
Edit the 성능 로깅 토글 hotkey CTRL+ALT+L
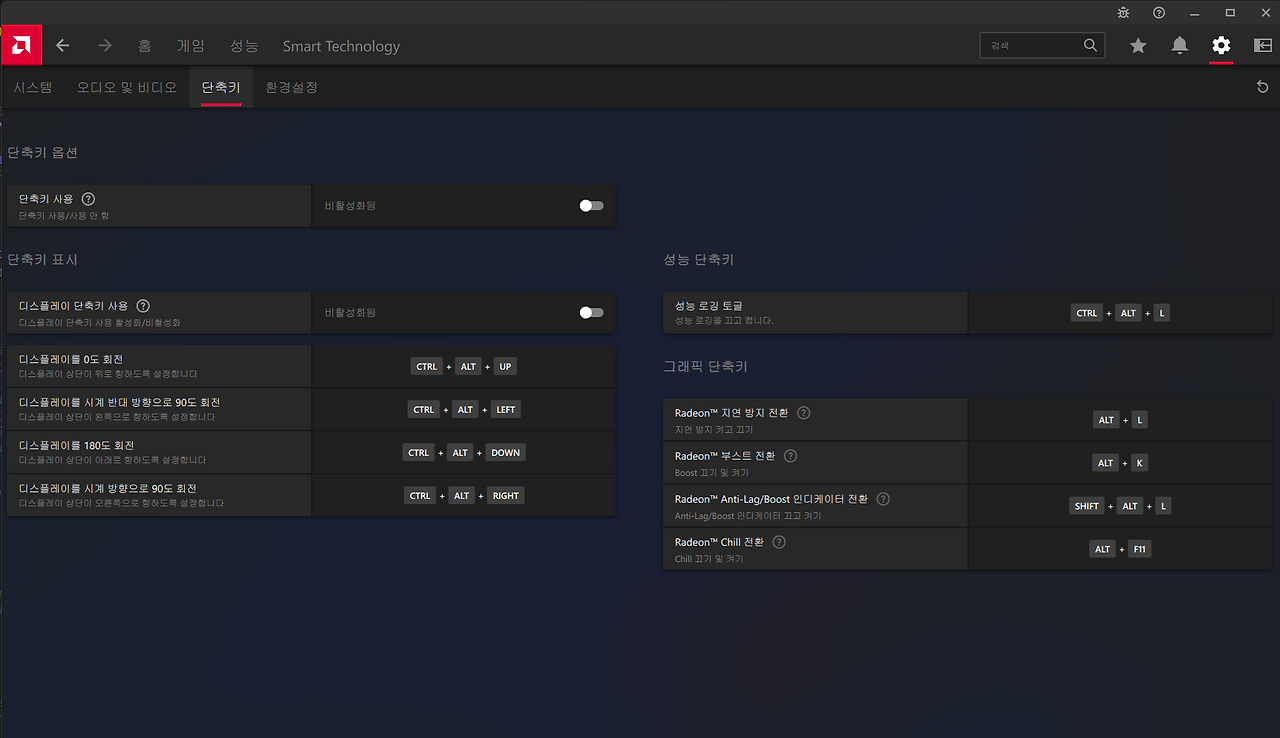coord(1120,313)
